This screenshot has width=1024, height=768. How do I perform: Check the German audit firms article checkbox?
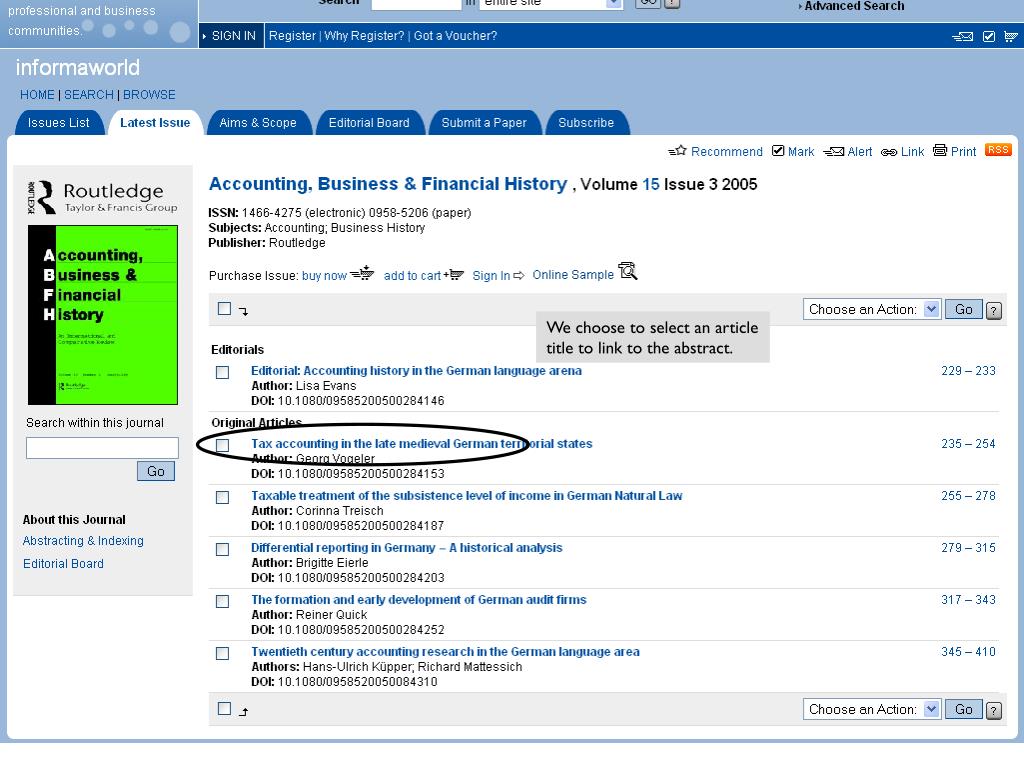click(x=223, y=601)
